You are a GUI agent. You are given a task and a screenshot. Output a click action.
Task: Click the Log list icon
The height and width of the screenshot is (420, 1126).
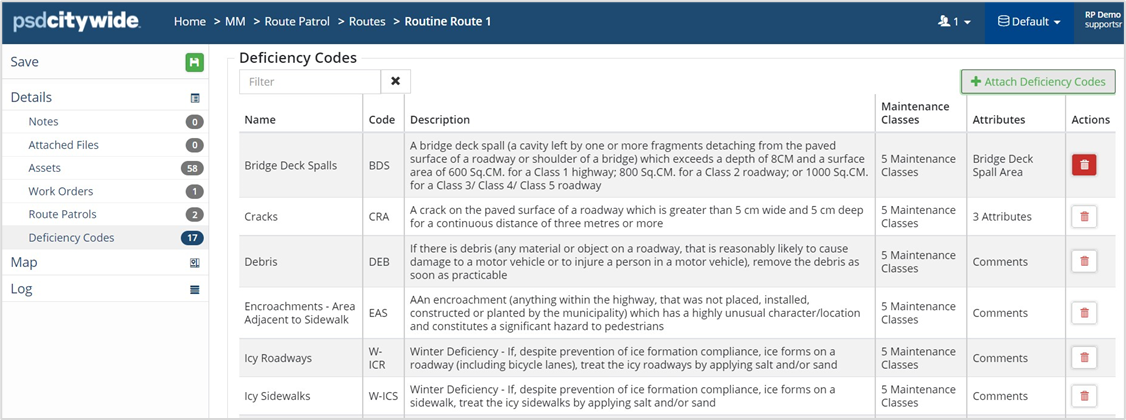(x=194, y=289)
